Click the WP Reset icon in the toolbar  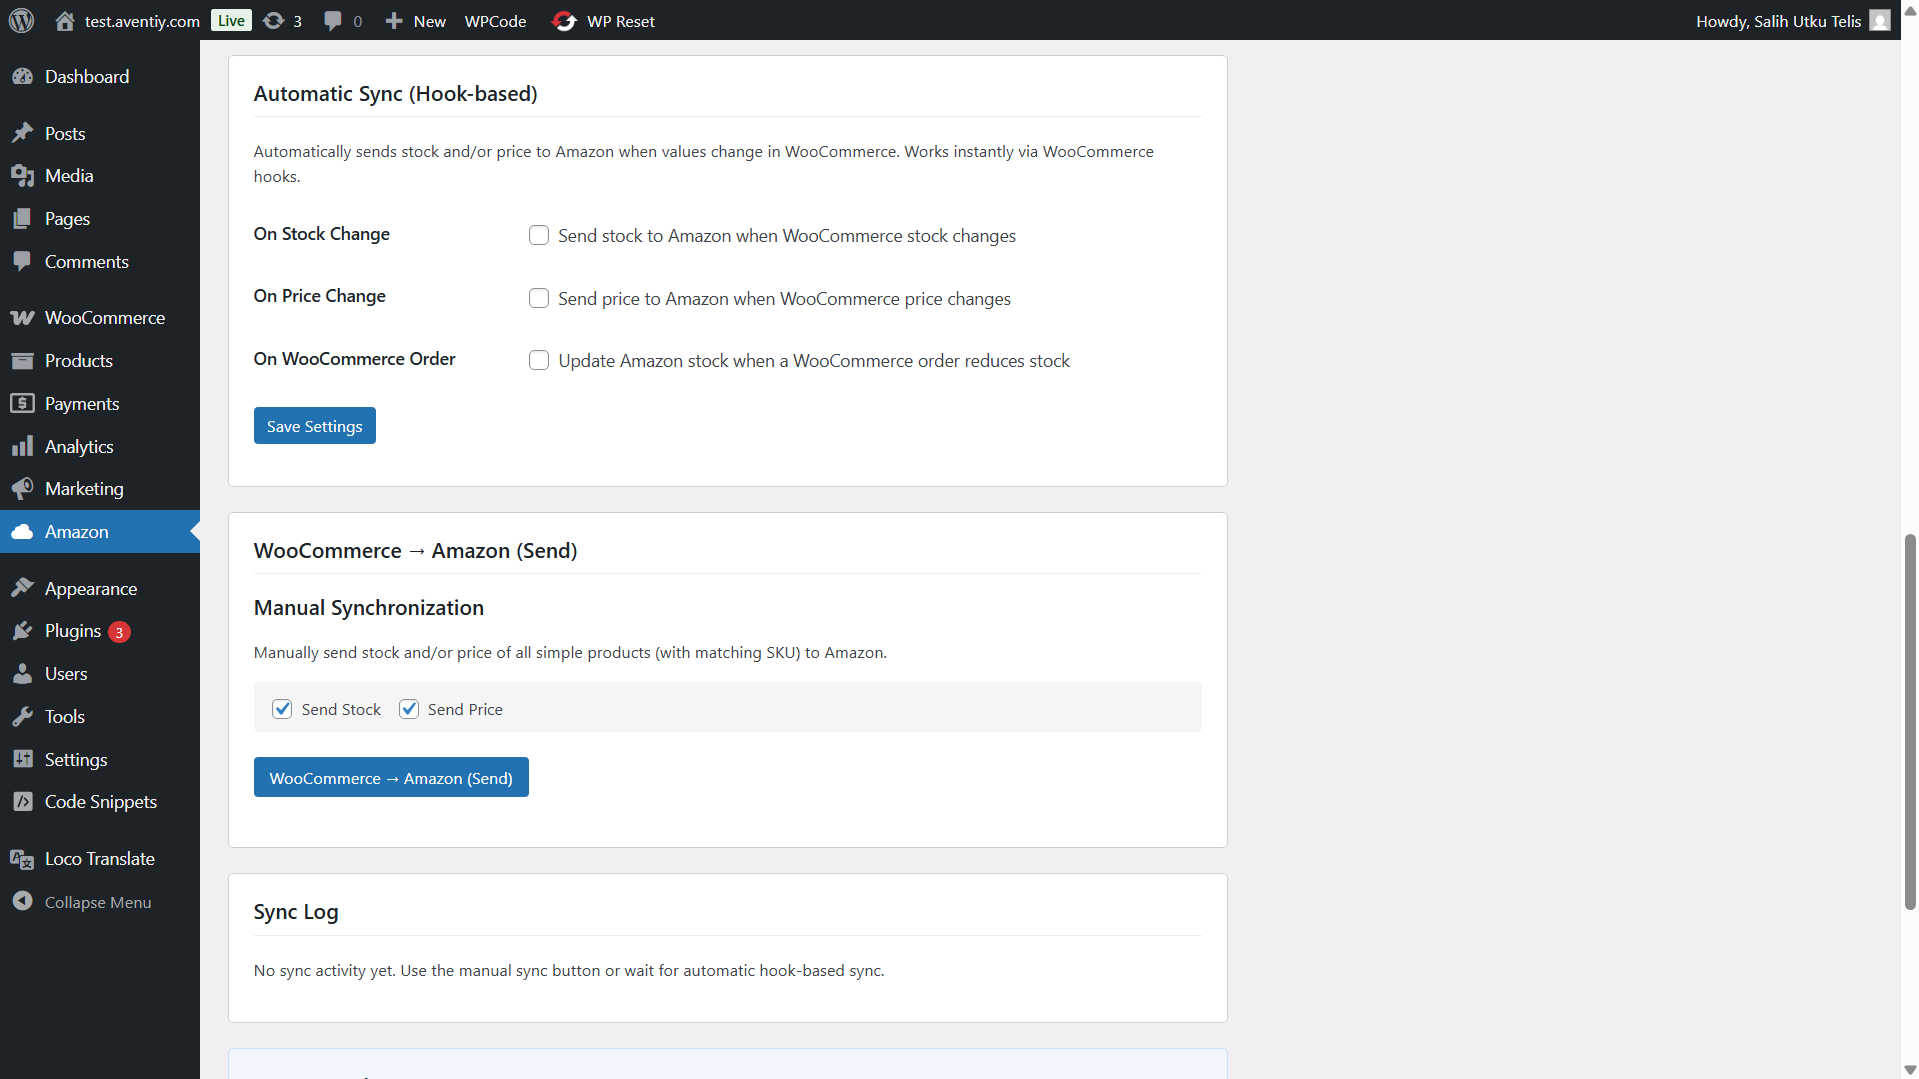coord(564,20)
